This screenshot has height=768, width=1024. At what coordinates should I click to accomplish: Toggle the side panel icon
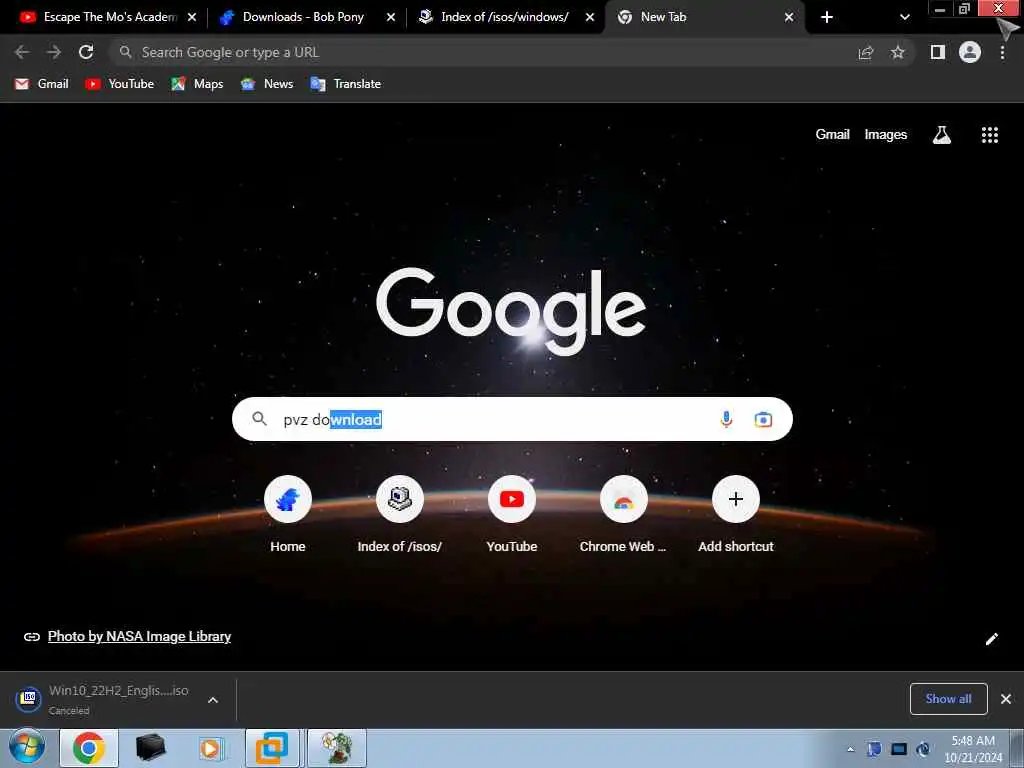coord(938,52)
